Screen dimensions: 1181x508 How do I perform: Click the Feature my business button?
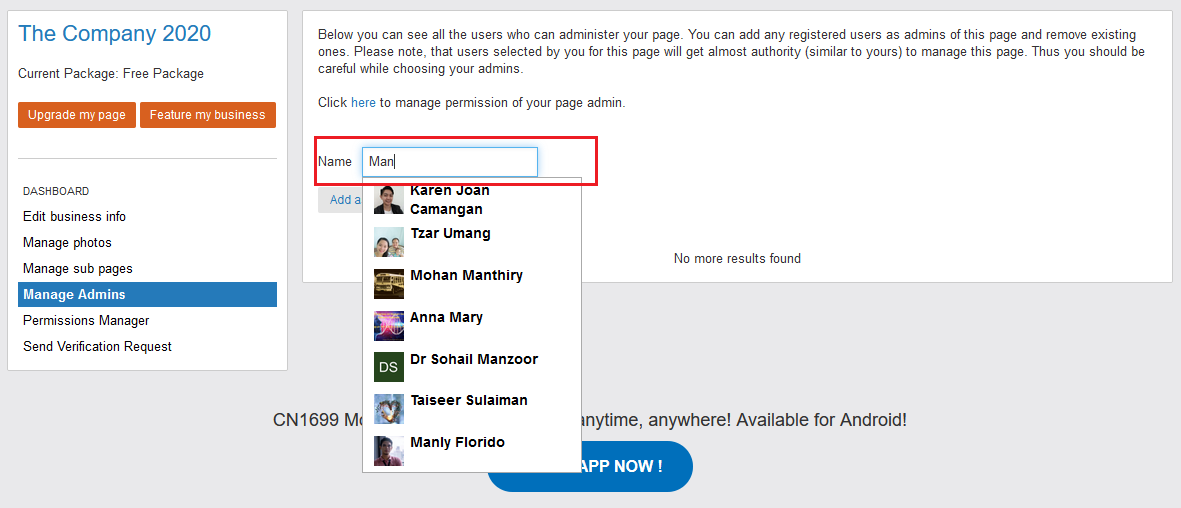tap(208, 115)
